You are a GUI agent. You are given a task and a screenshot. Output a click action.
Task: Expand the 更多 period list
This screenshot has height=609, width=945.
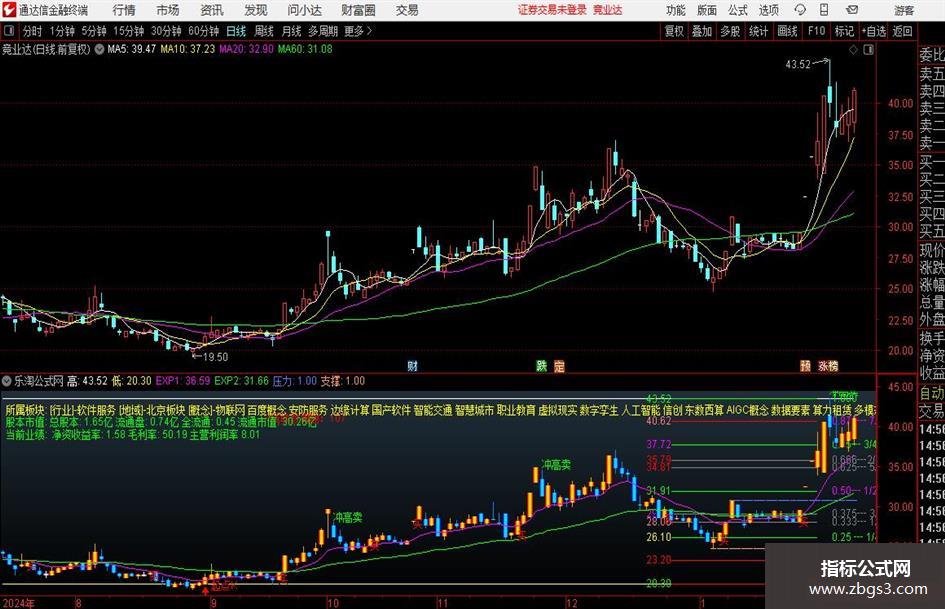coord(358,31)
